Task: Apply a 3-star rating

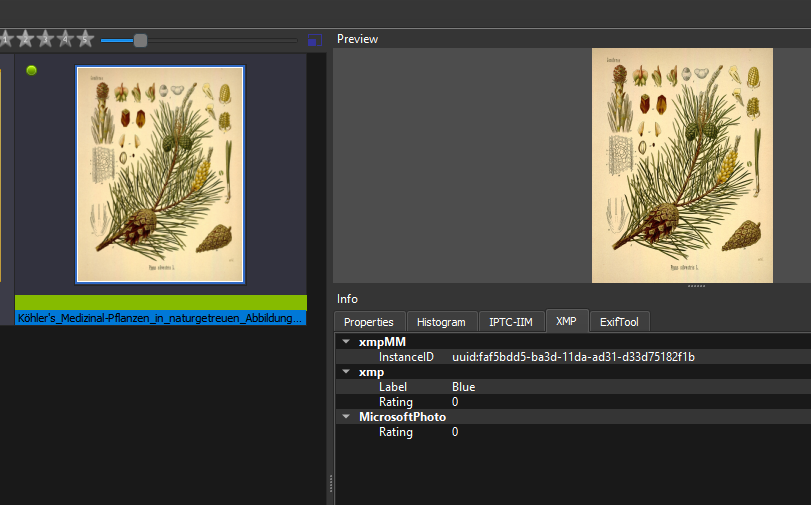Action: 44,39
